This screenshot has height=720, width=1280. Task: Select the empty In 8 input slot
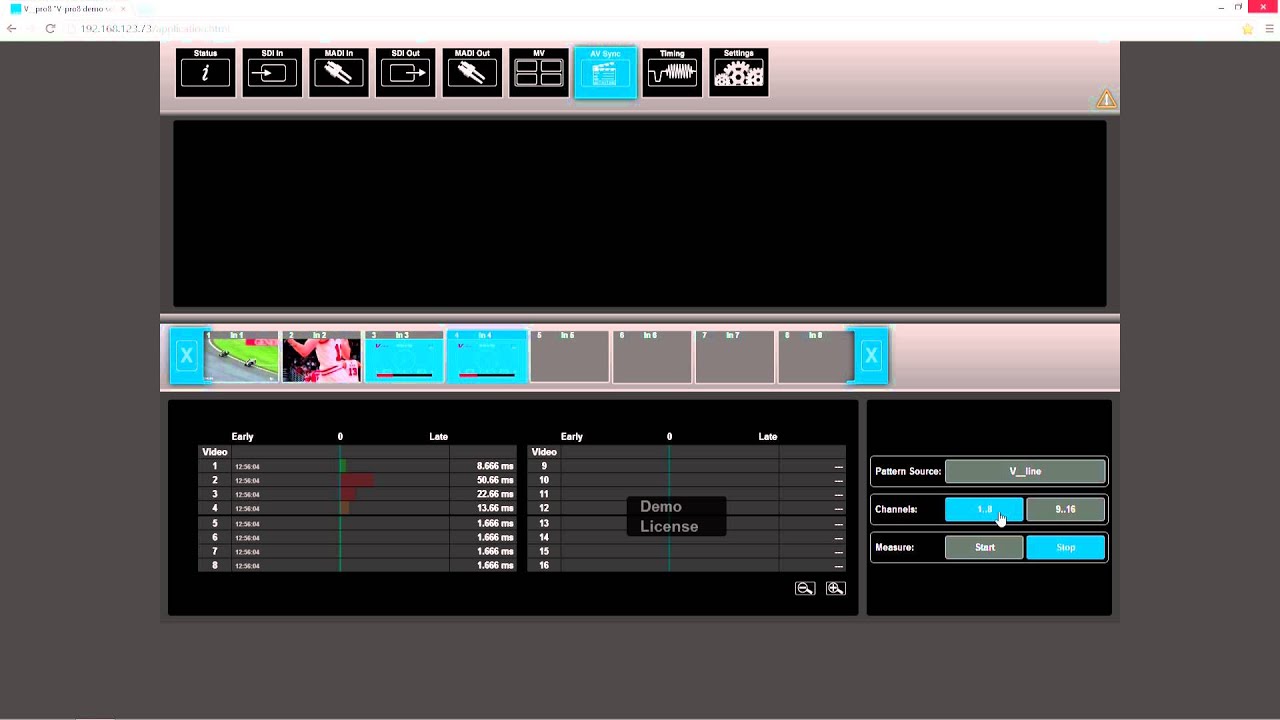click(x=816, y=357)
